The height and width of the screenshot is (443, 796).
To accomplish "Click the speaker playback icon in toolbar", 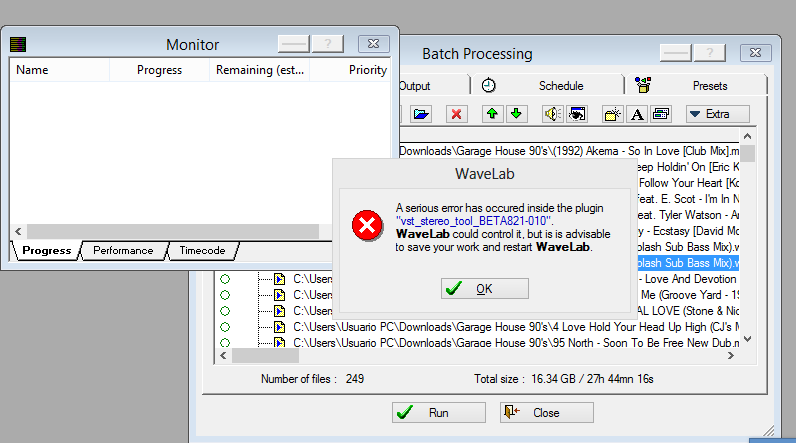I will point(552,114).
